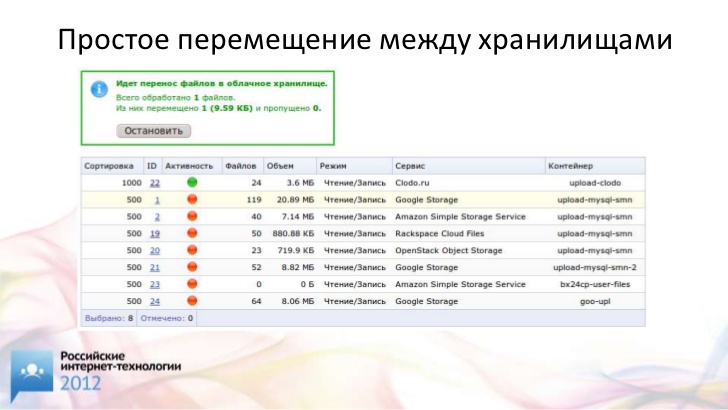The height and width of the screenshot is (410, 728).
Task: Open storage ID 24 link
Action: [x=154, y=301]
